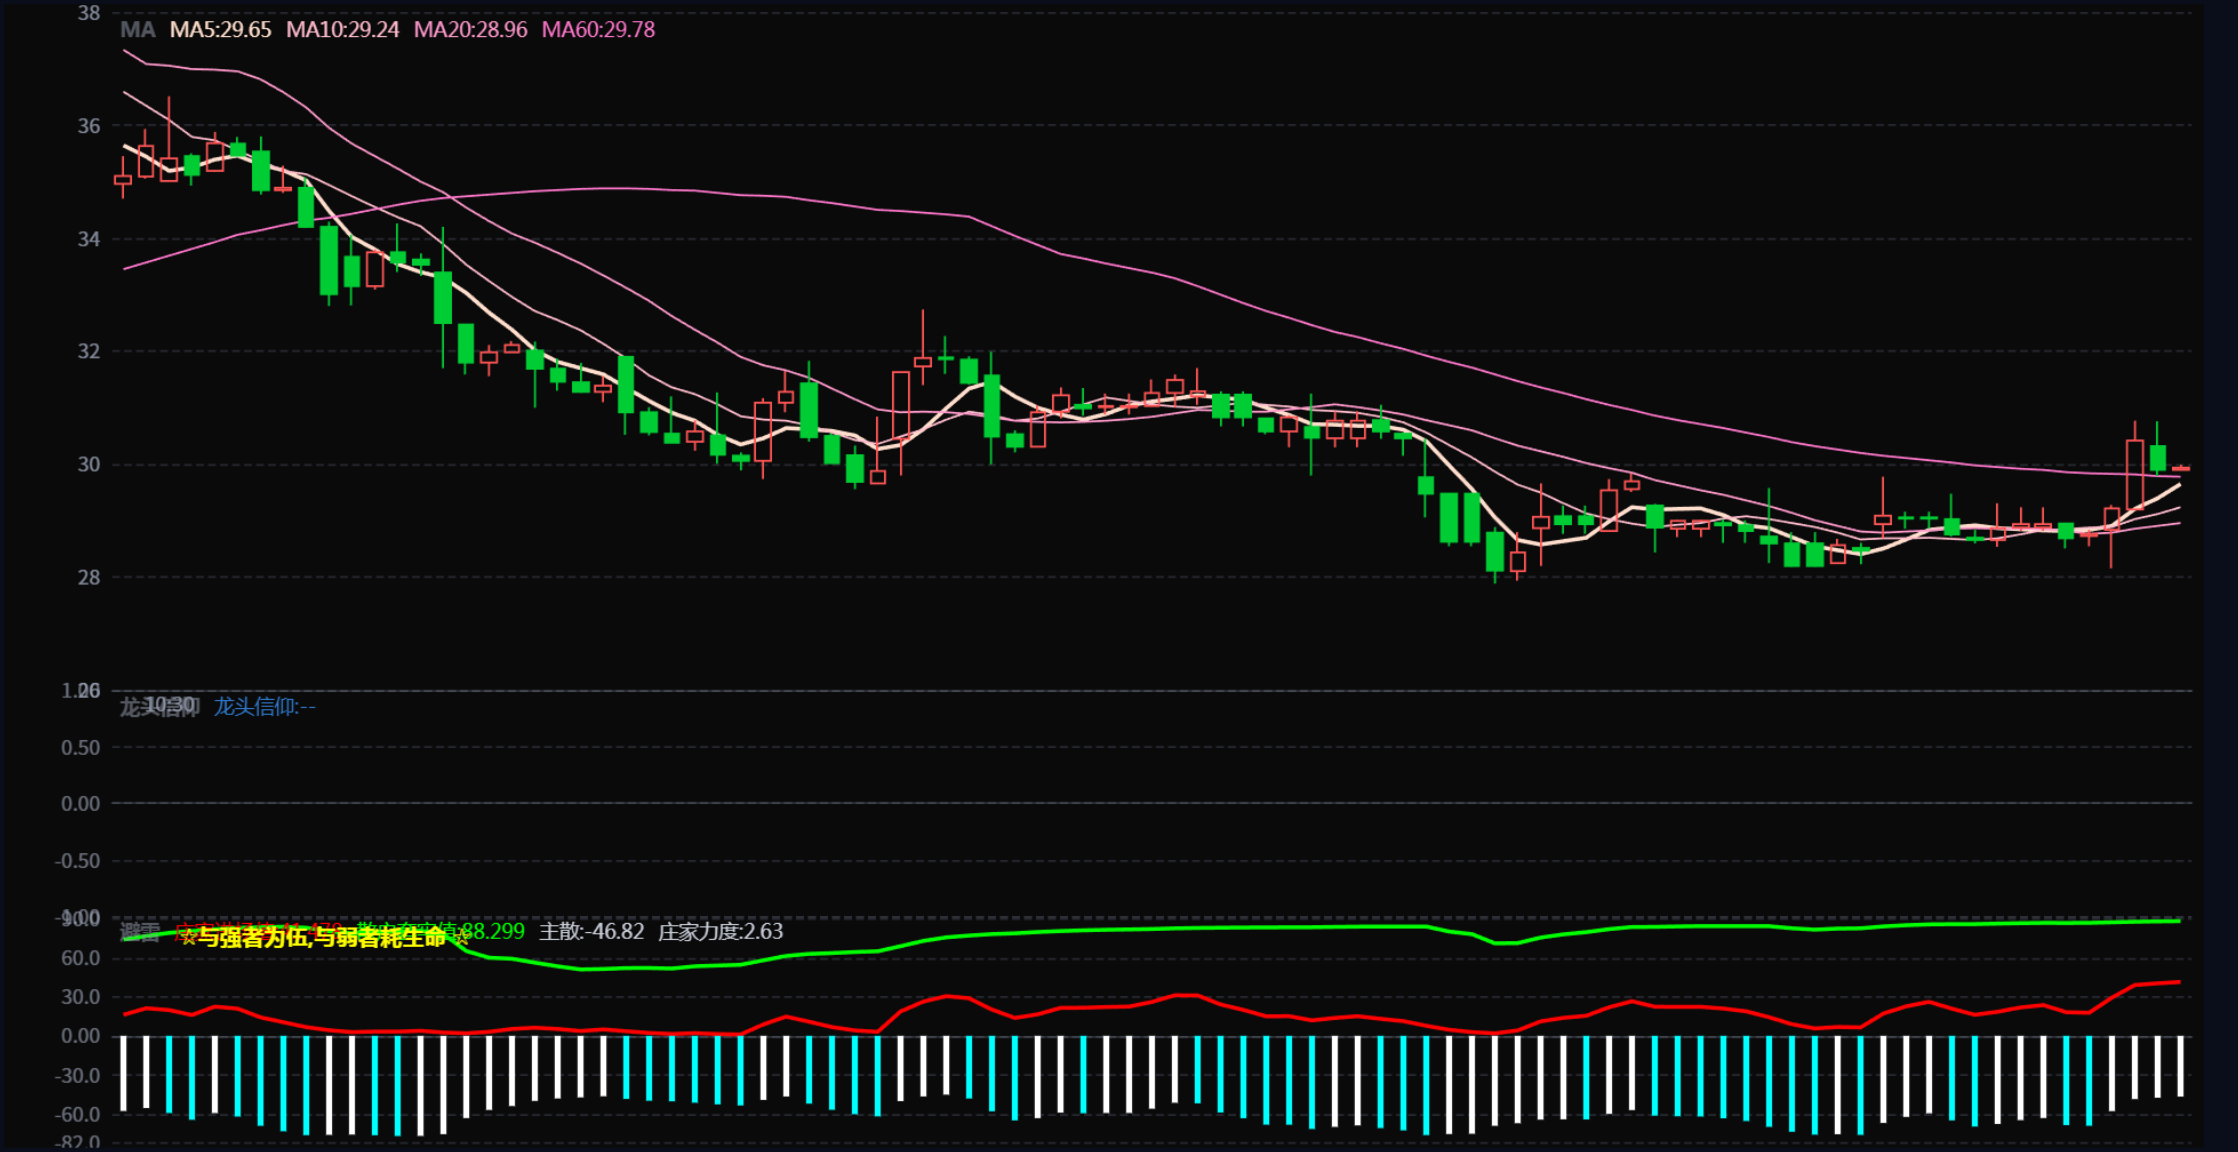Click the 36 price axis label
The height and width of the screenshot is (1152, 2238).
[x=89, y=126]
